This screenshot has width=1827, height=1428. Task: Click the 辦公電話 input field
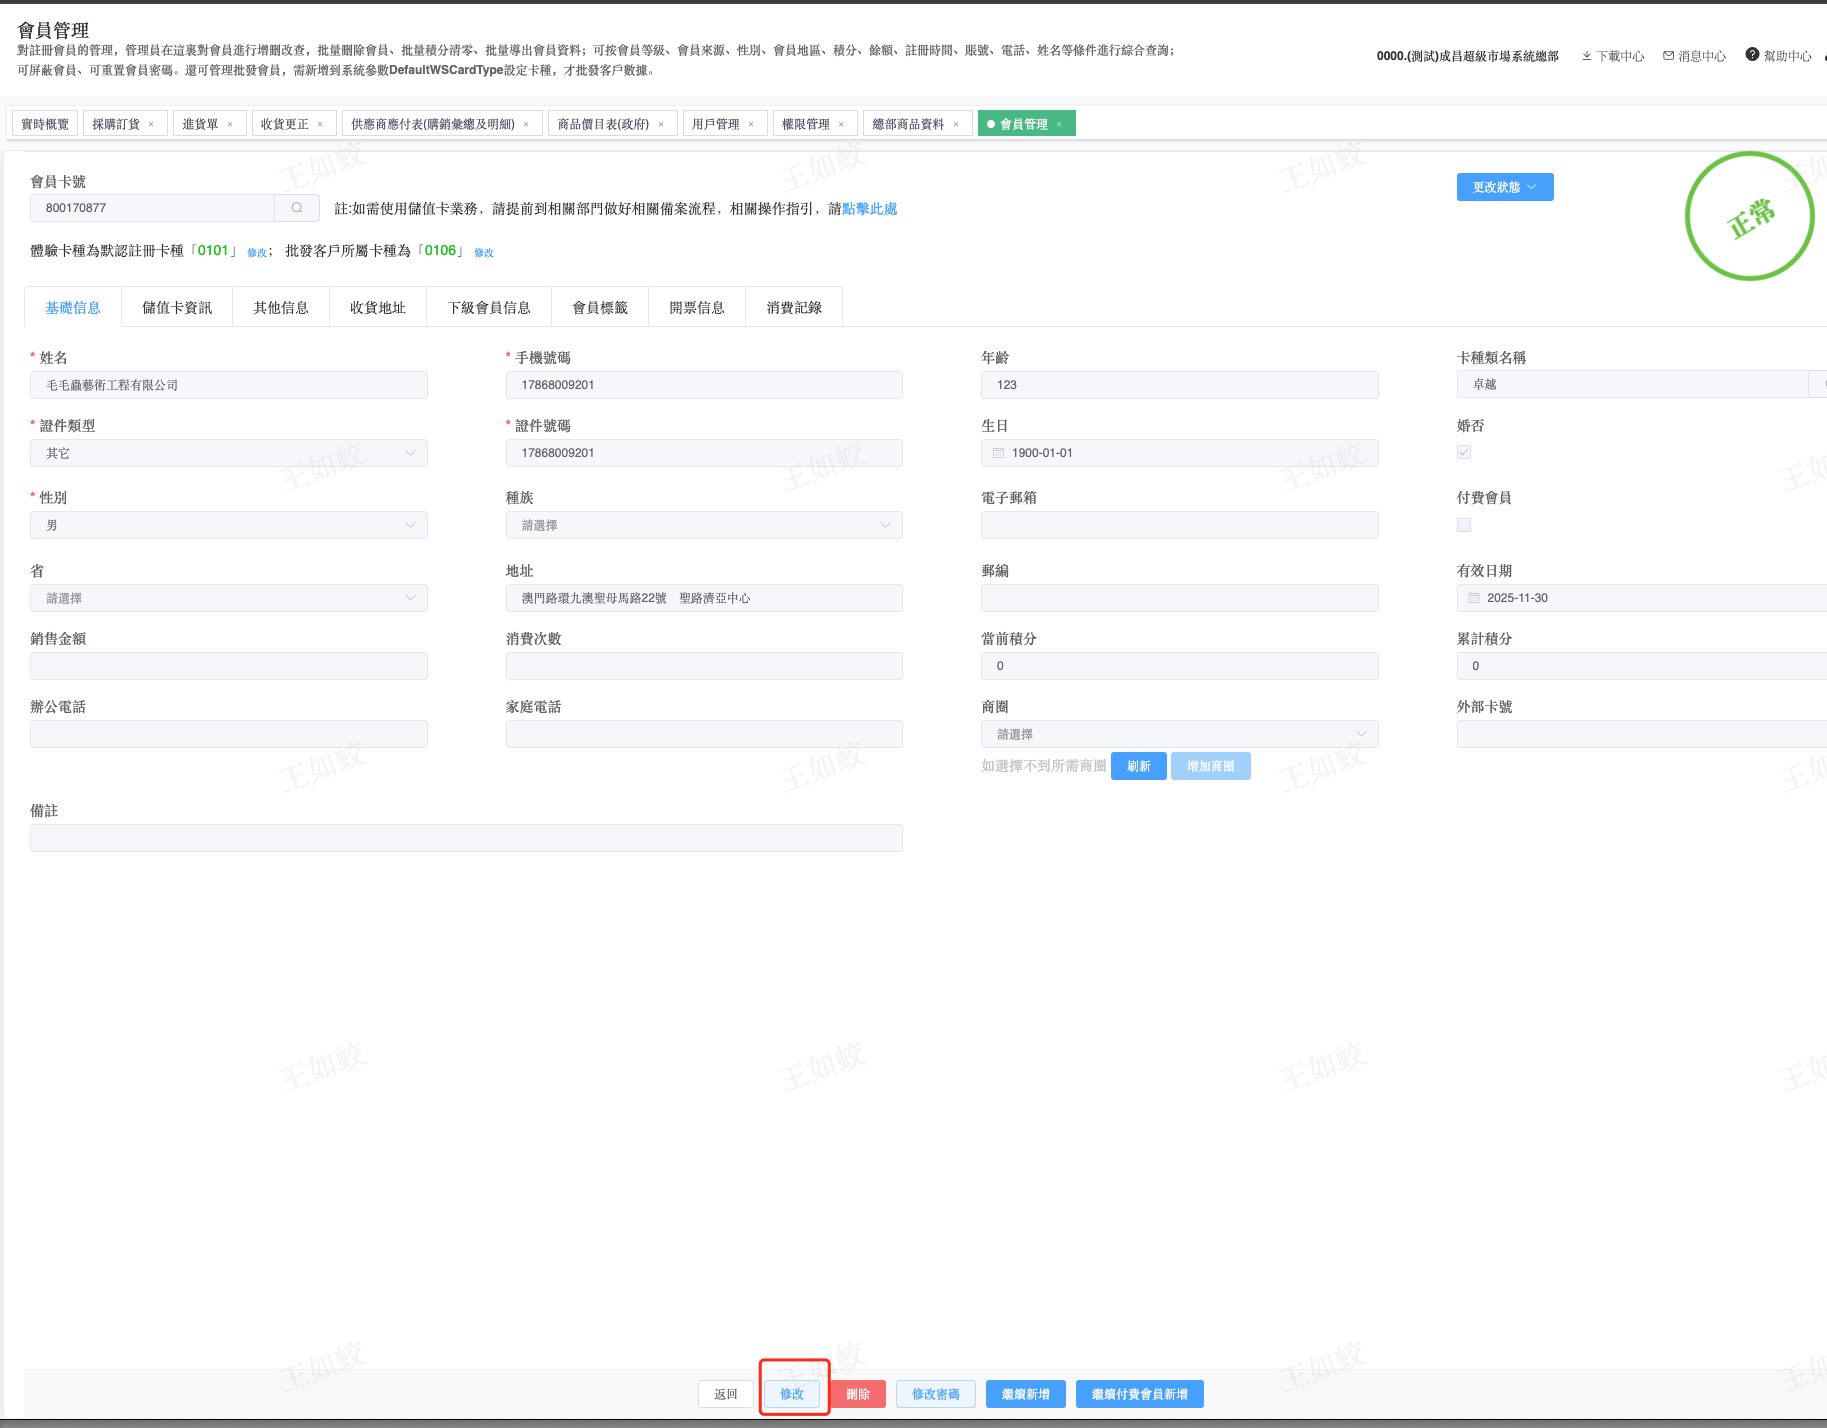pos(229,734)
